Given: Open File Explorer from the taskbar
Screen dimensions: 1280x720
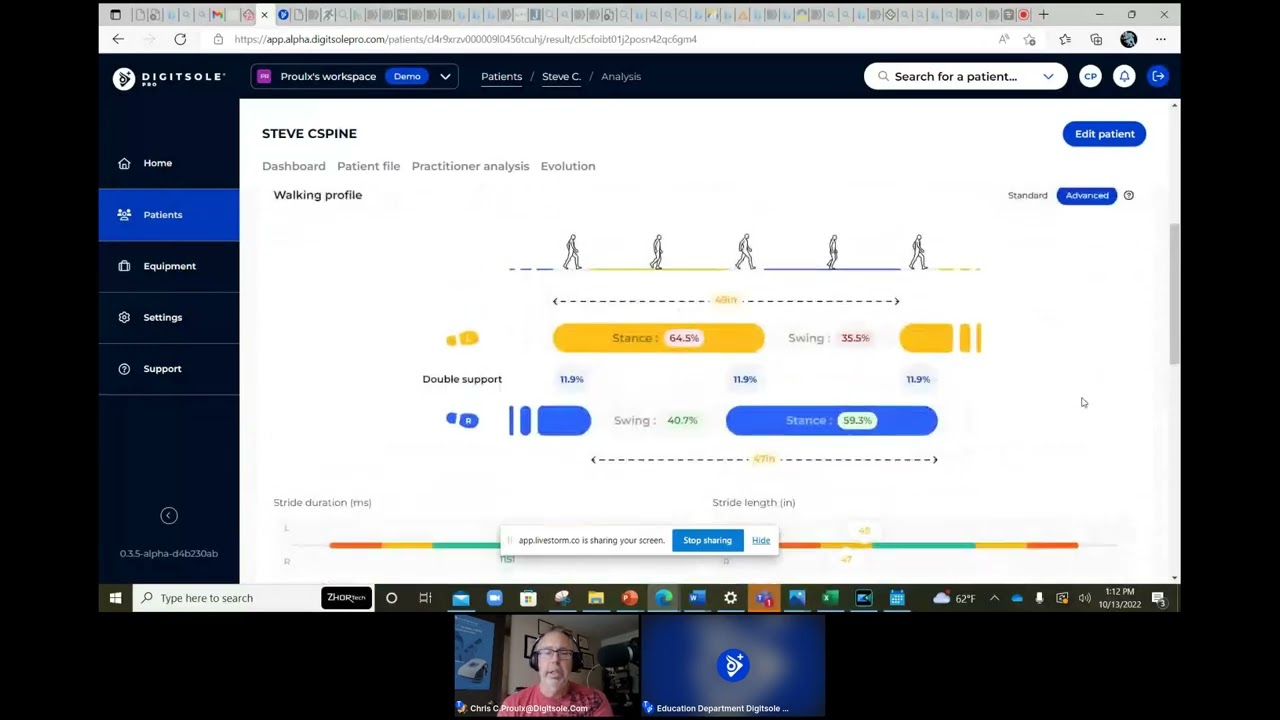Looking at the screenshot, I should (595, 598).
